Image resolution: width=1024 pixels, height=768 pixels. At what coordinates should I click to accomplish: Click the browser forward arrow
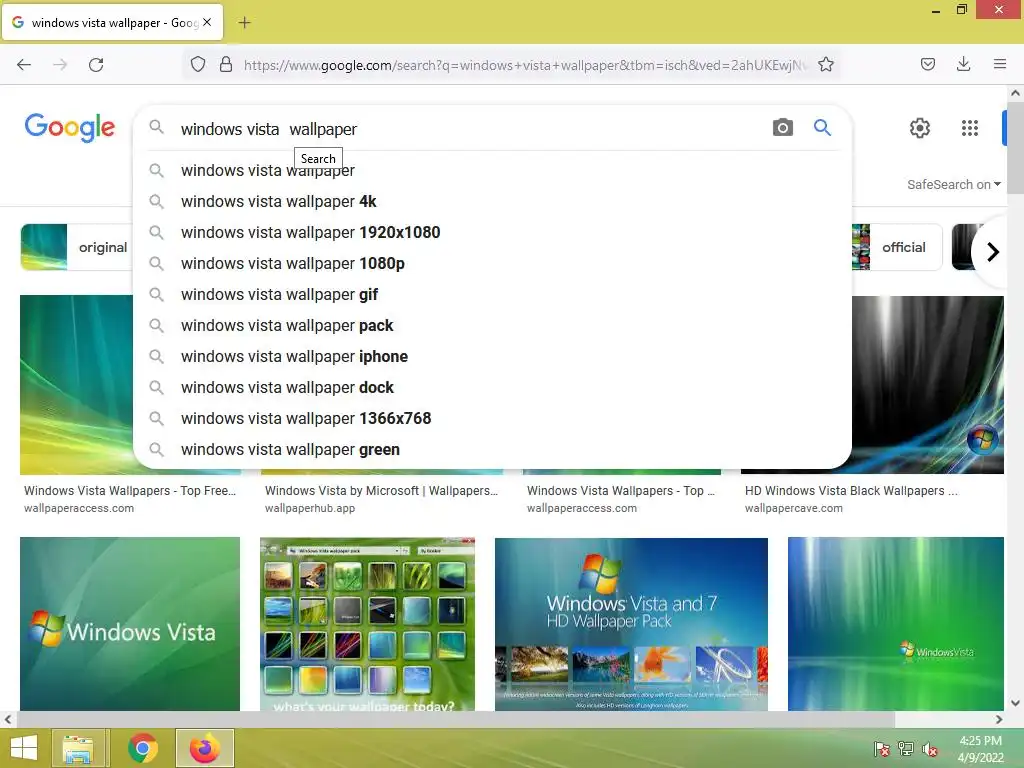60,65
